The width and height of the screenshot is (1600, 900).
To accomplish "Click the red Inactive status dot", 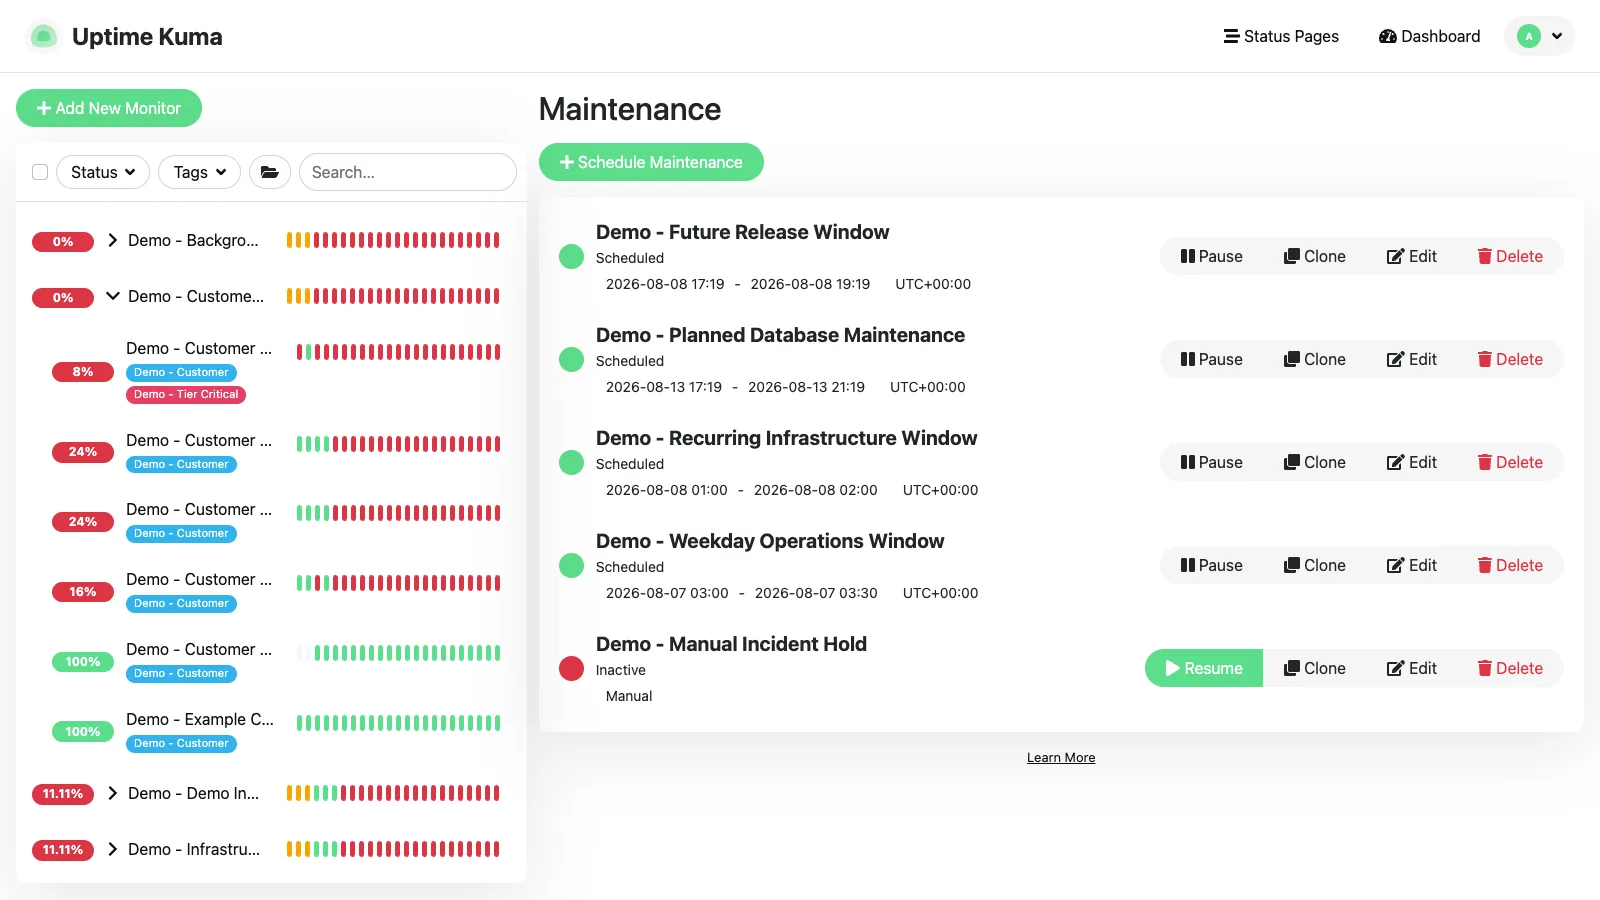I will (x=571, y=668).
